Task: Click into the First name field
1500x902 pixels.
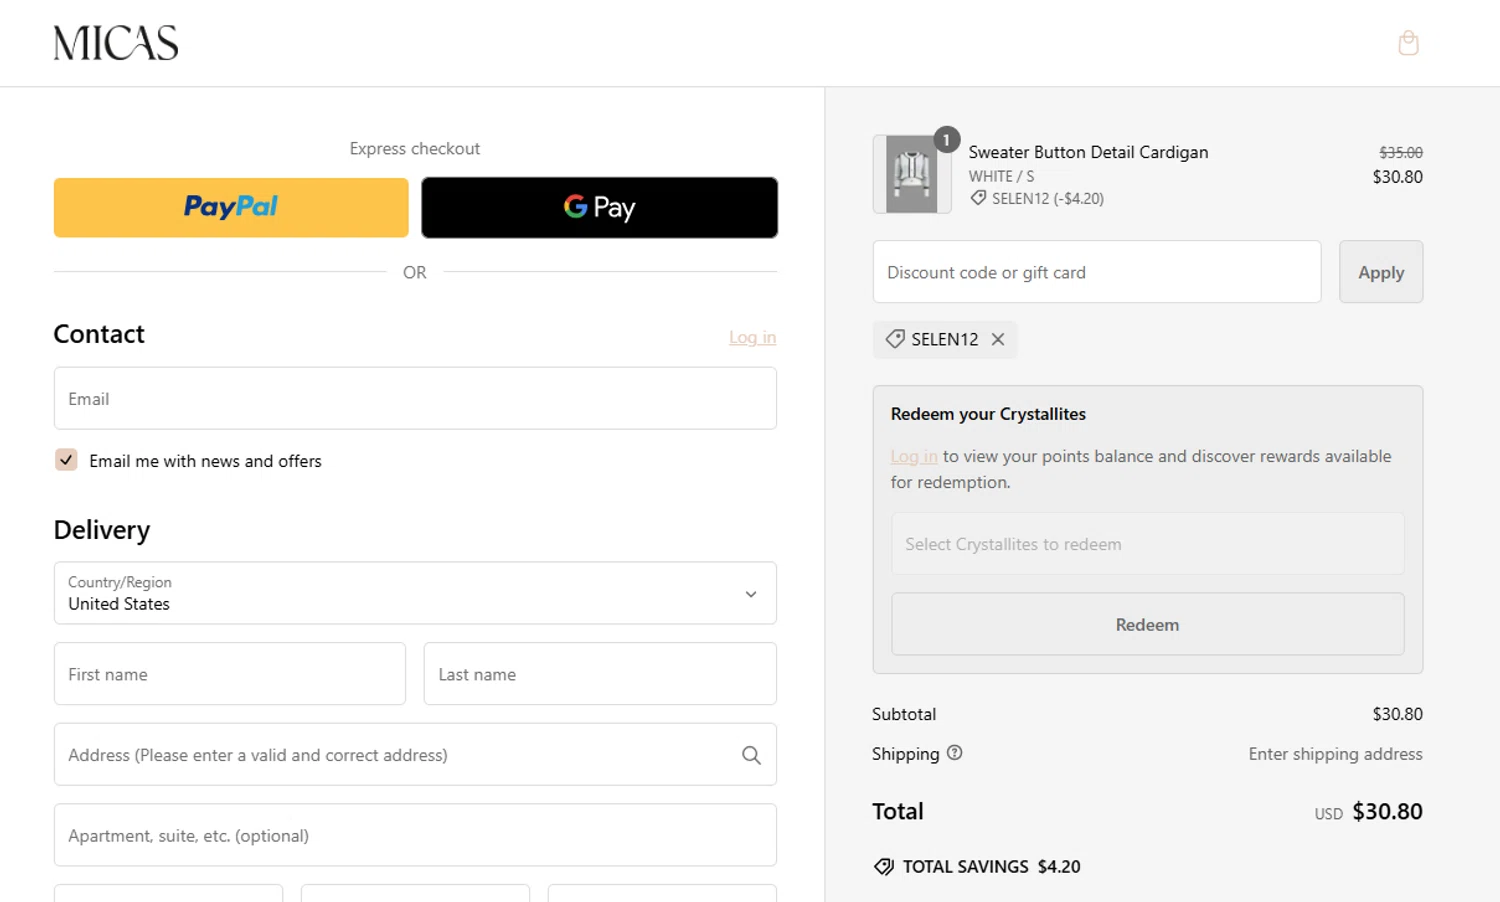Action: tap(230, 674)
